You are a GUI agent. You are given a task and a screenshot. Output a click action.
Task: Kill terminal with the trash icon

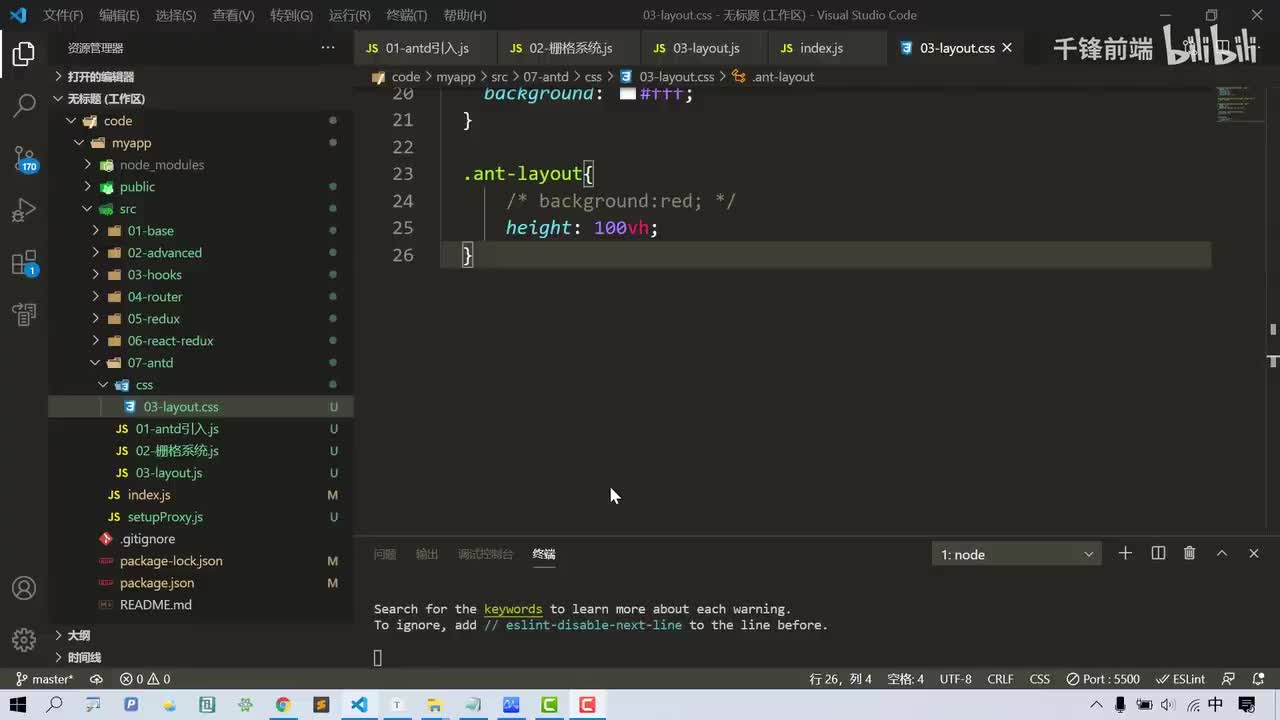coord(1190,553)
